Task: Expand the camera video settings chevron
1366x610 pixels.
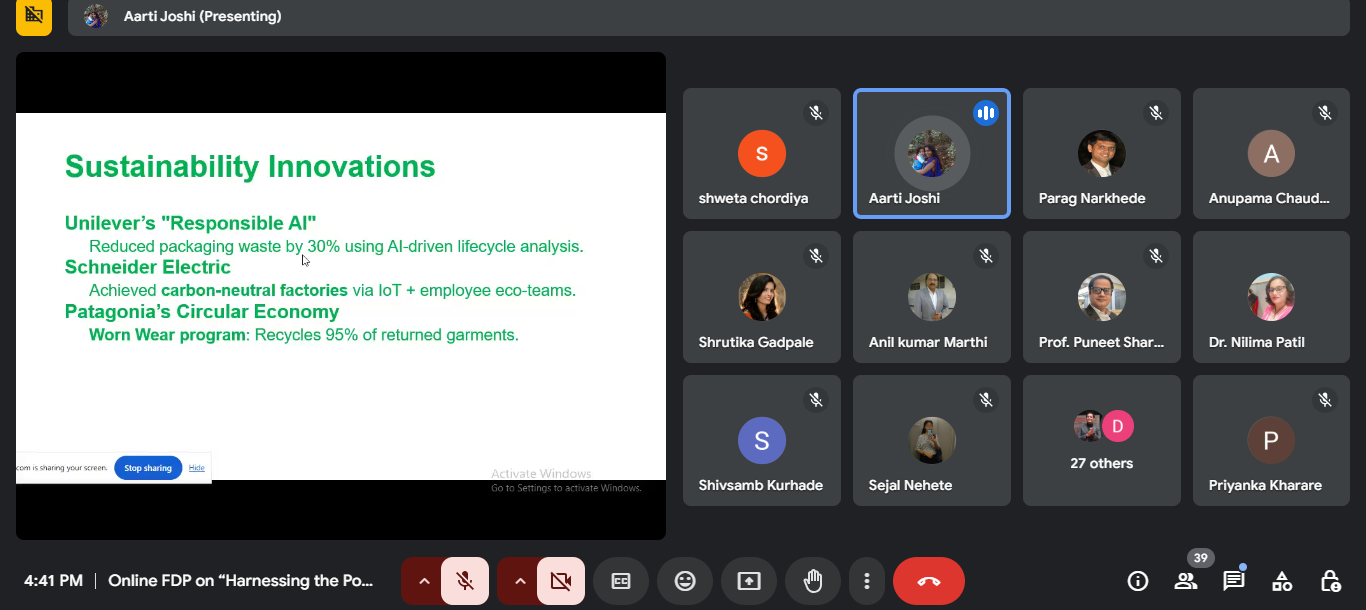Action: pos(519,581)
